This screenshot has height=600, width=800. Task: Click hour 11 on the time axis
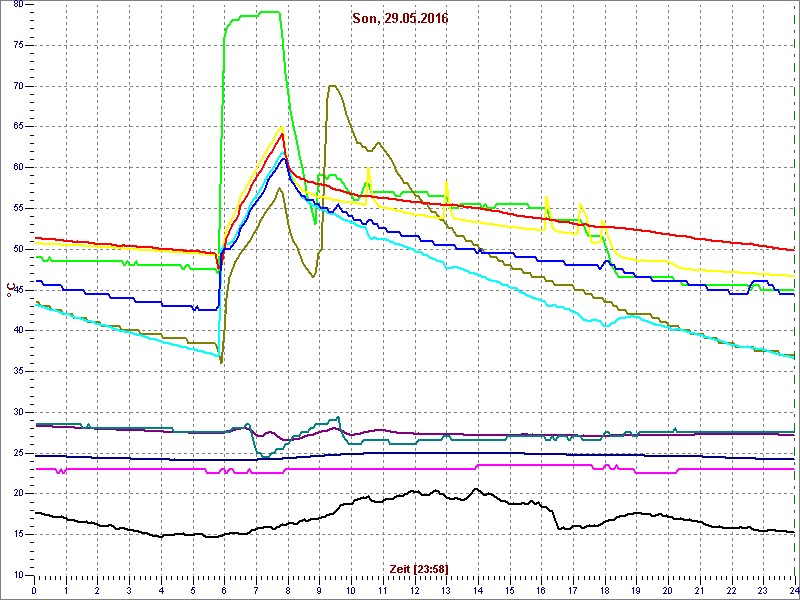pos(383,589)
